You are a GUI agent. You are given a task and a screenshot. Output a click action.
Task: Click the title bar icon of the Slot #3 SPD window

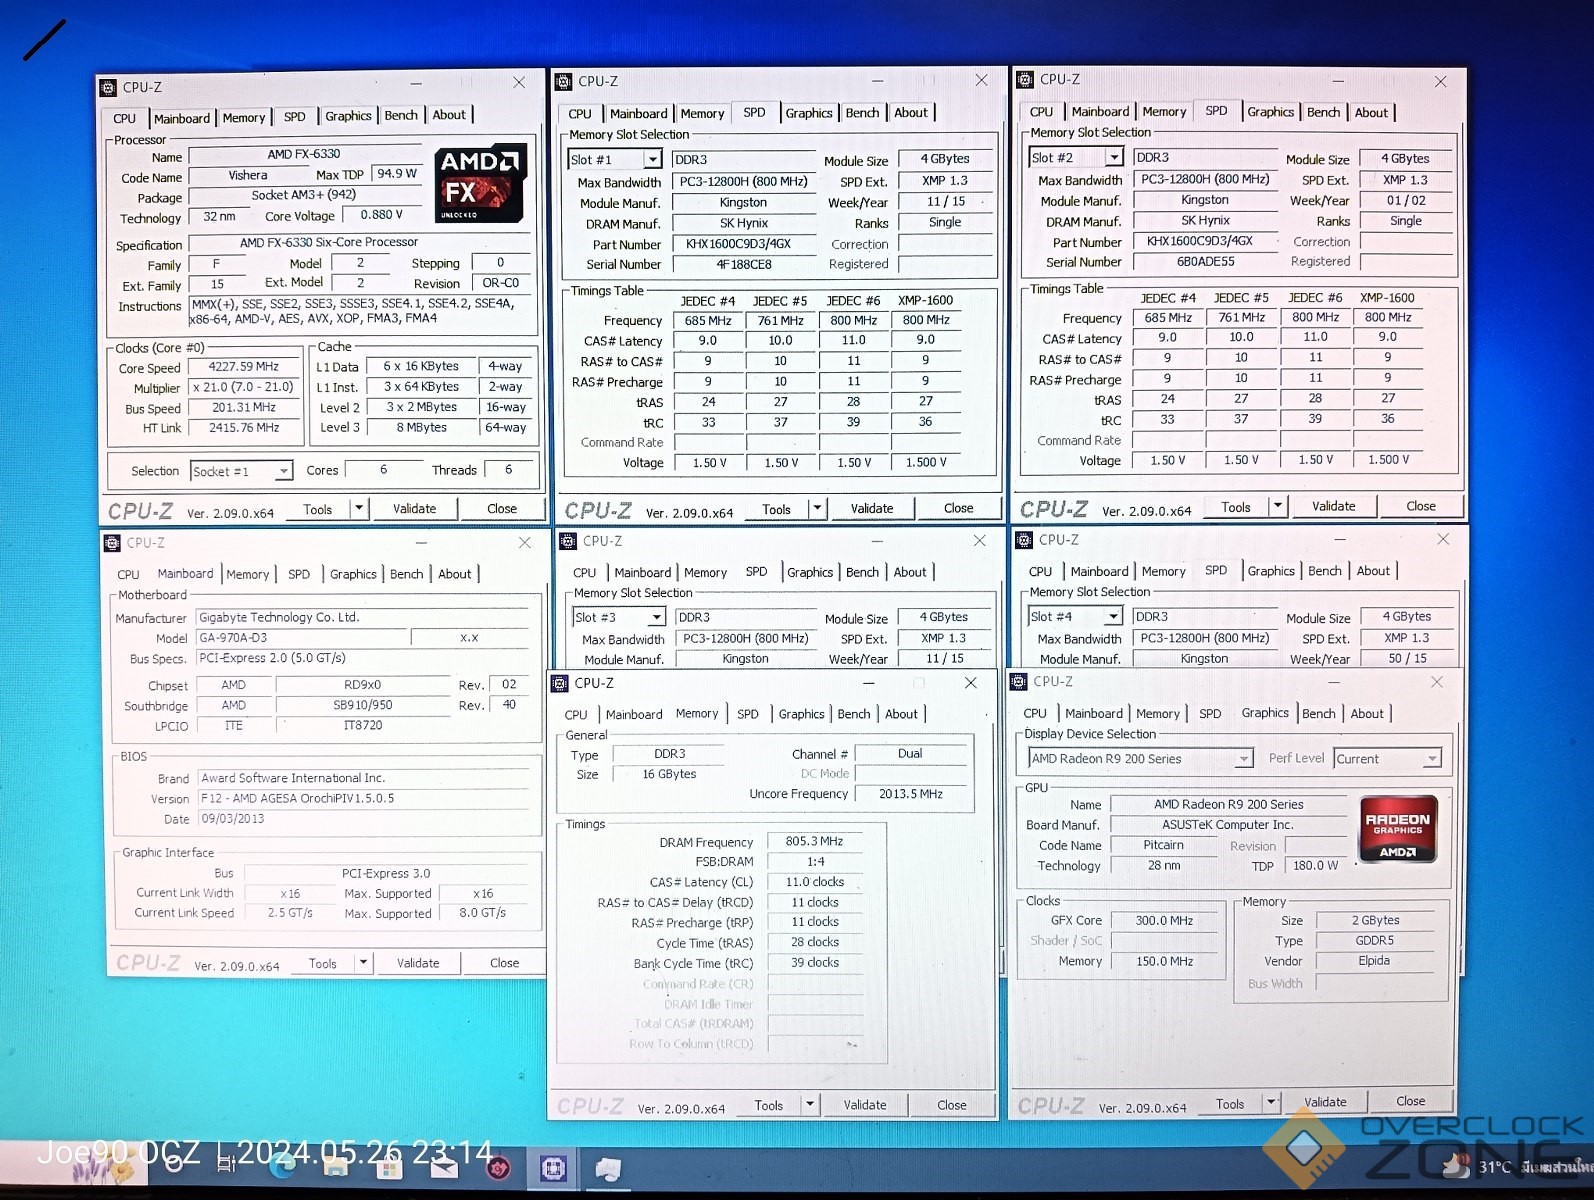point(568,541)
